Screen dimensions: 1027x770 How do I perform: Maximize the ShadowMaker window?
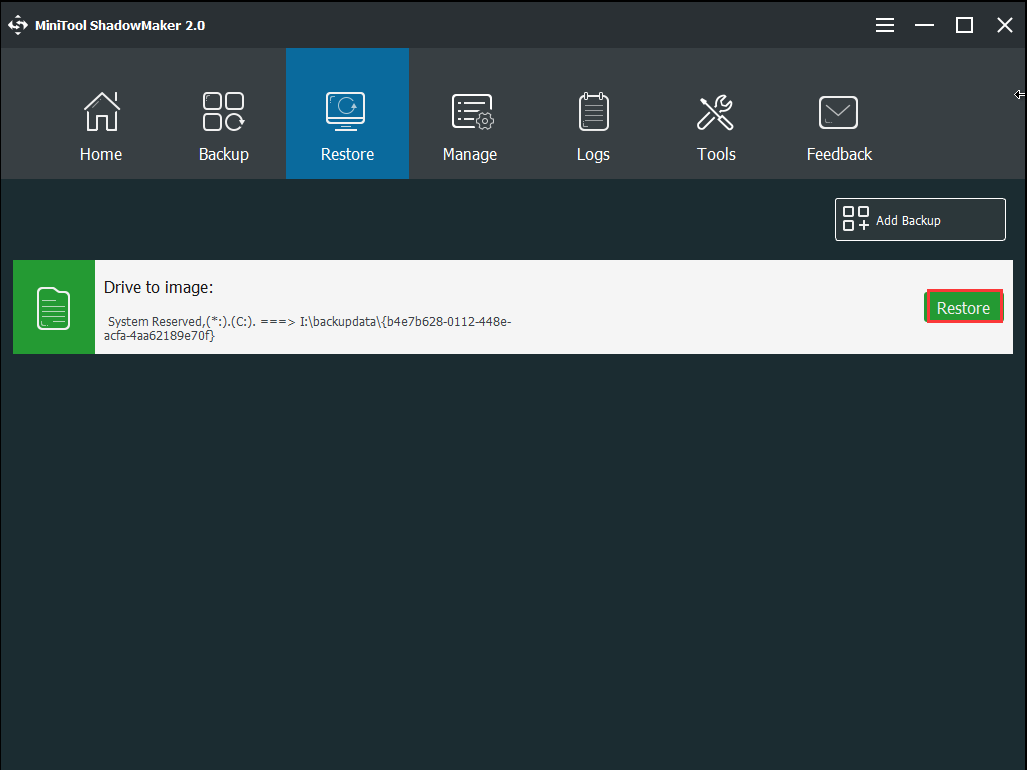coord(964,26)
